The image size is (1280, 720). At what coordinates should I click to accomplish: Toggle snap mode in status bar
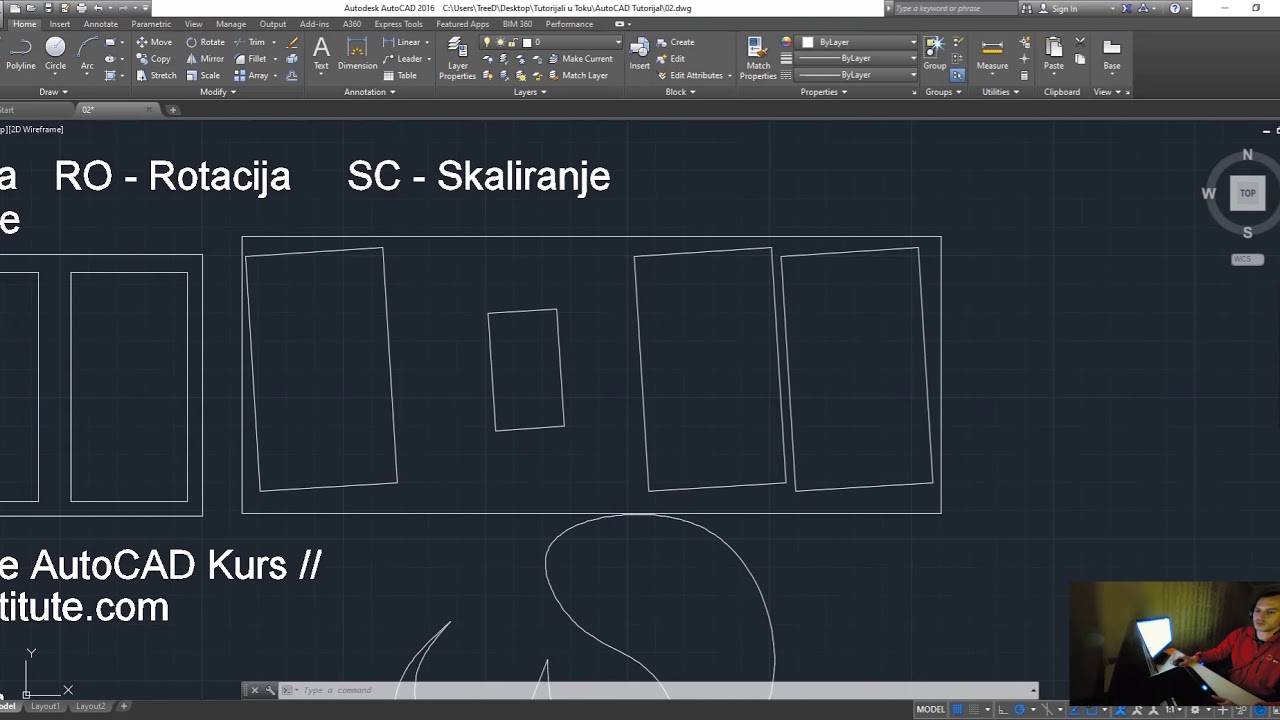(x=974, y=709)
